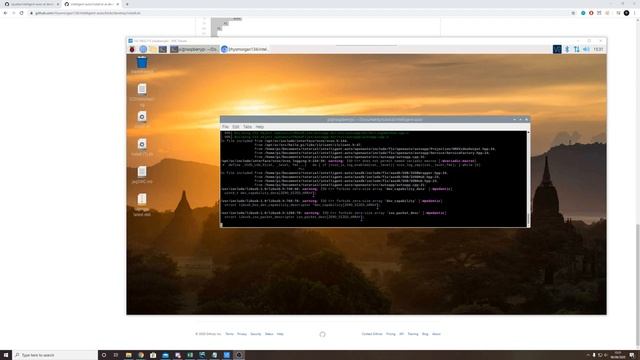Close the second browser tab
This screenshot has width=640, height=360.
click(x=118, y=4)
